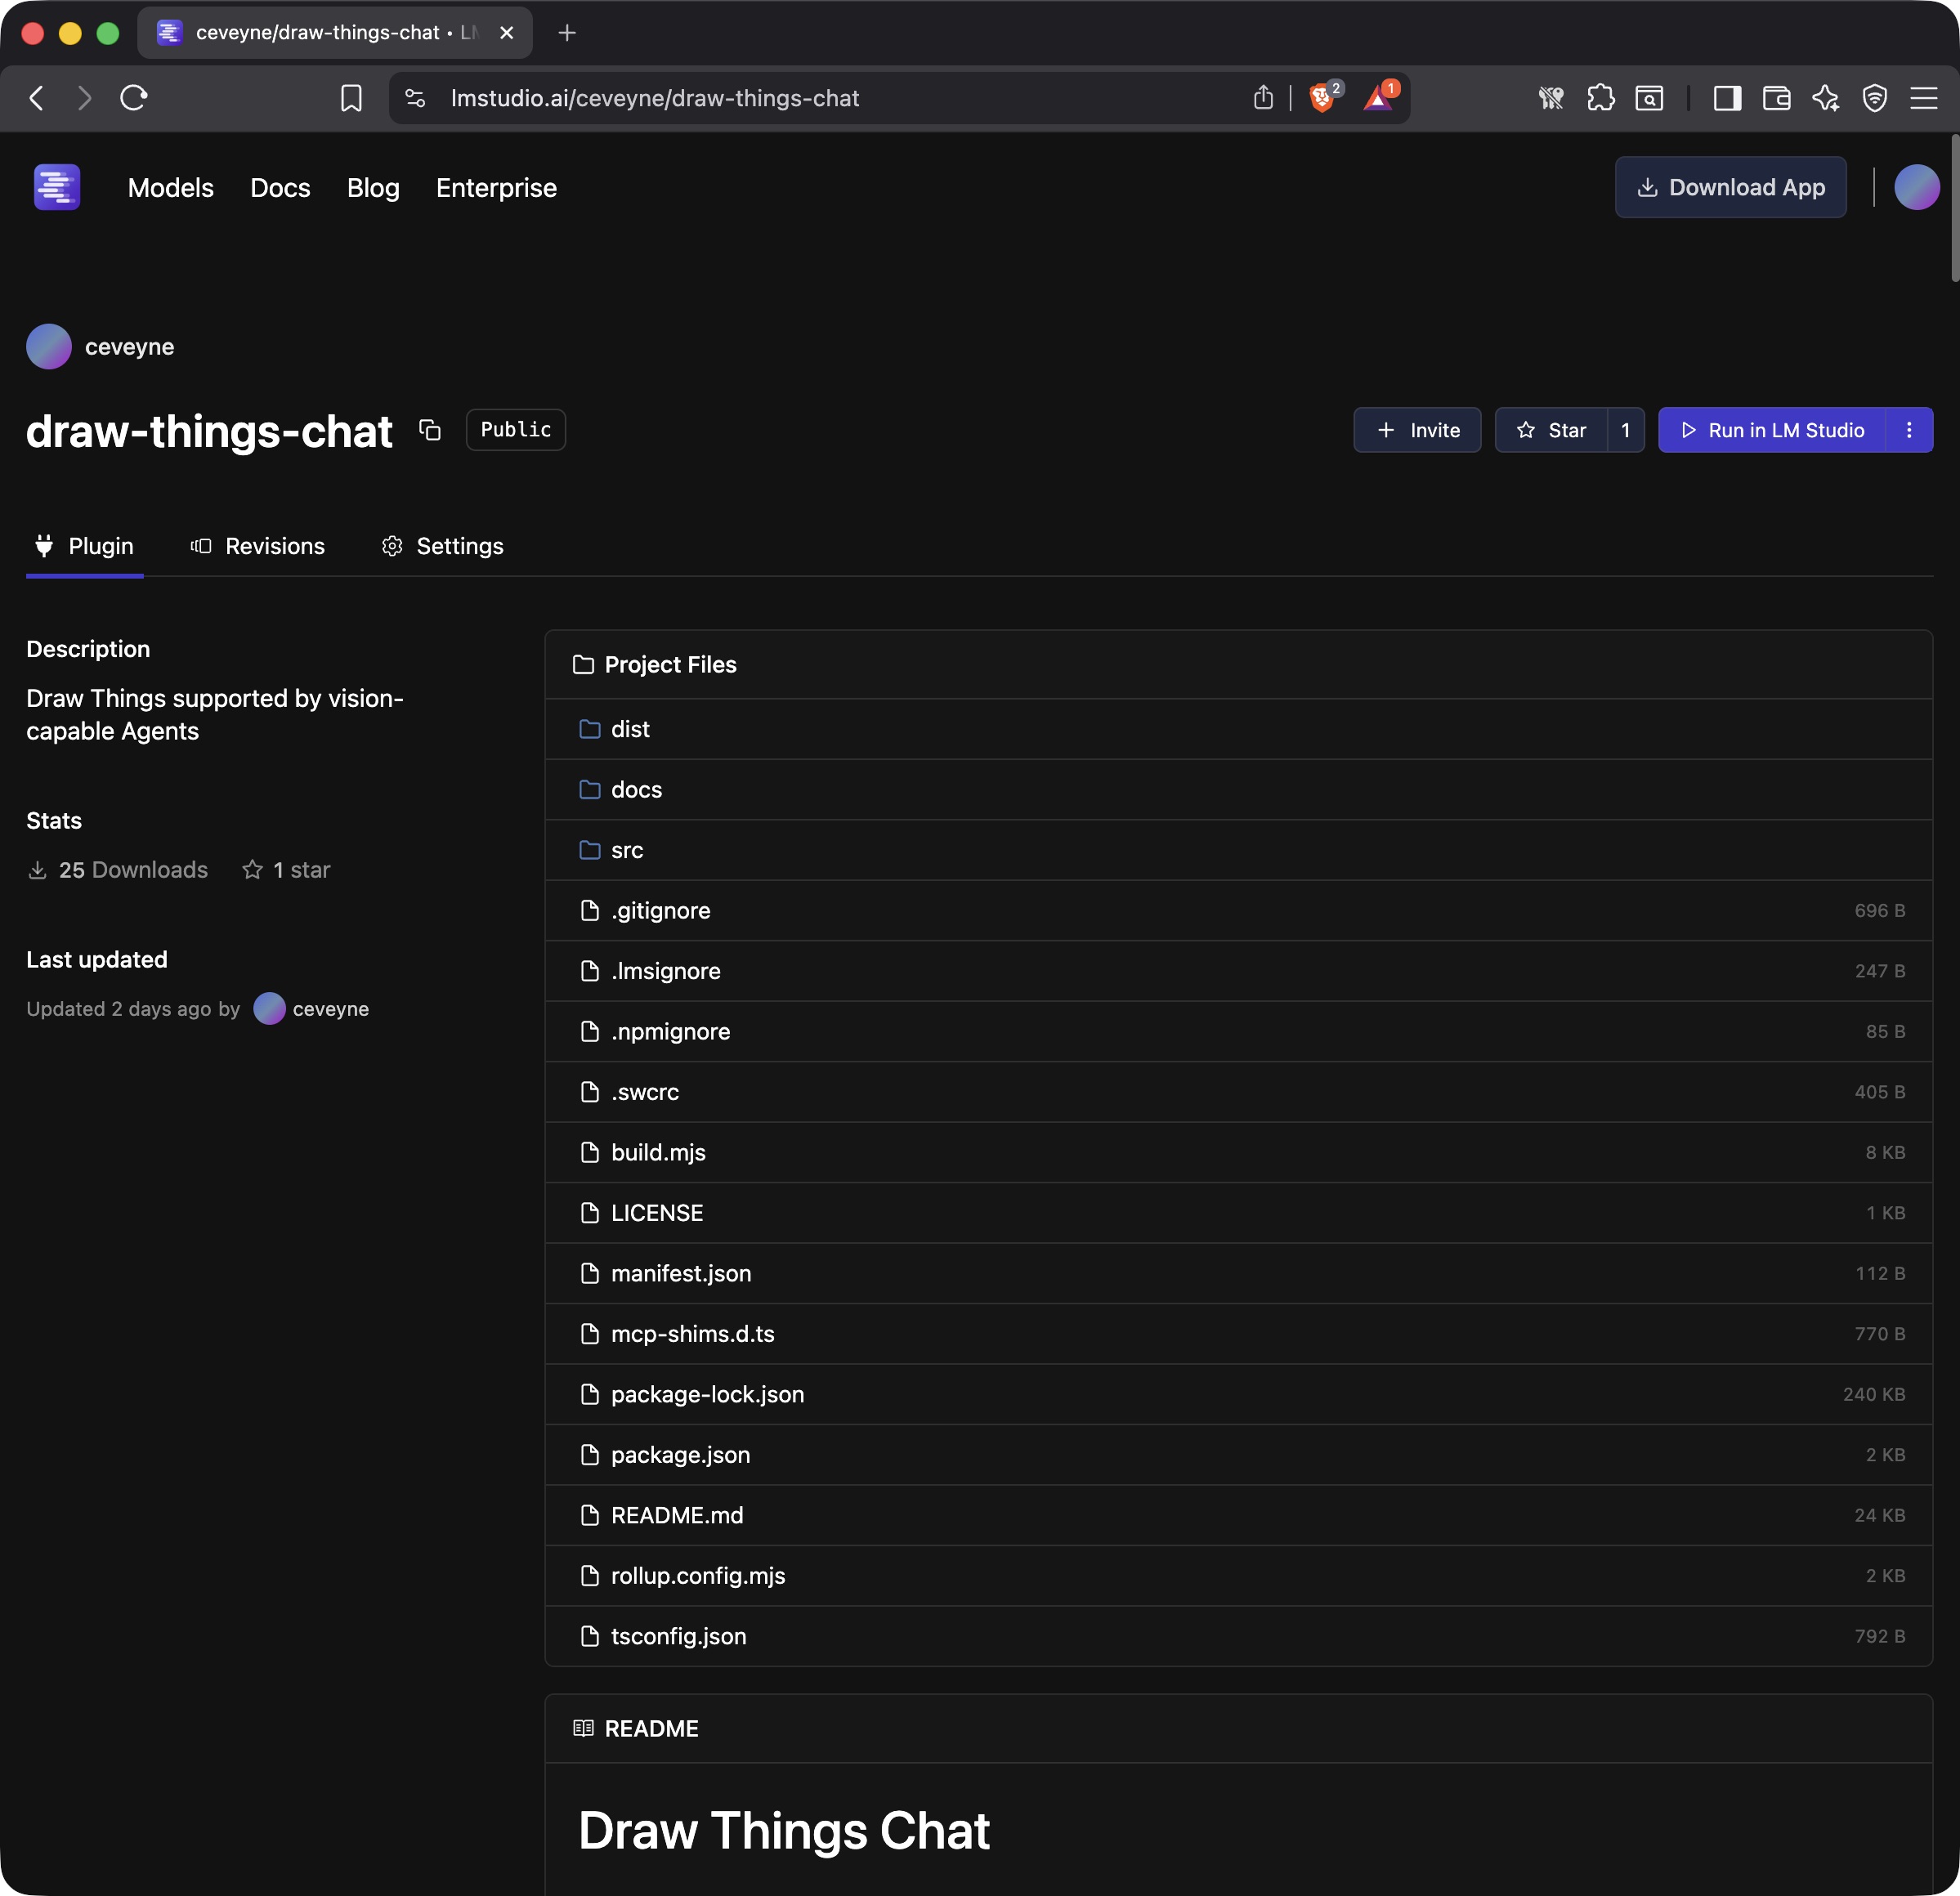Open the Run in LM Studio options menu
Image resolution: width=1960 pixels, height=1896 pixels.
coord(1909,430)
